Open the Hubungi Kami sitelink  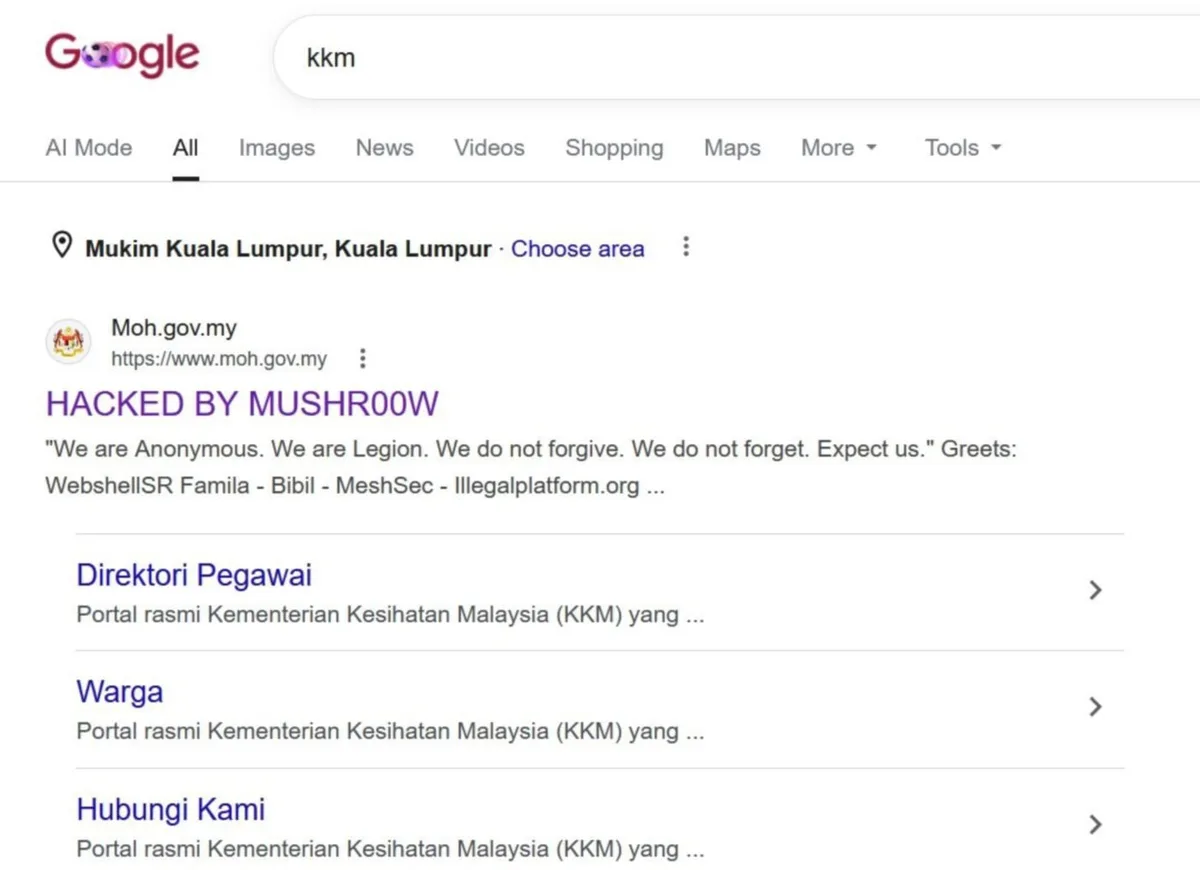[171, 809]
